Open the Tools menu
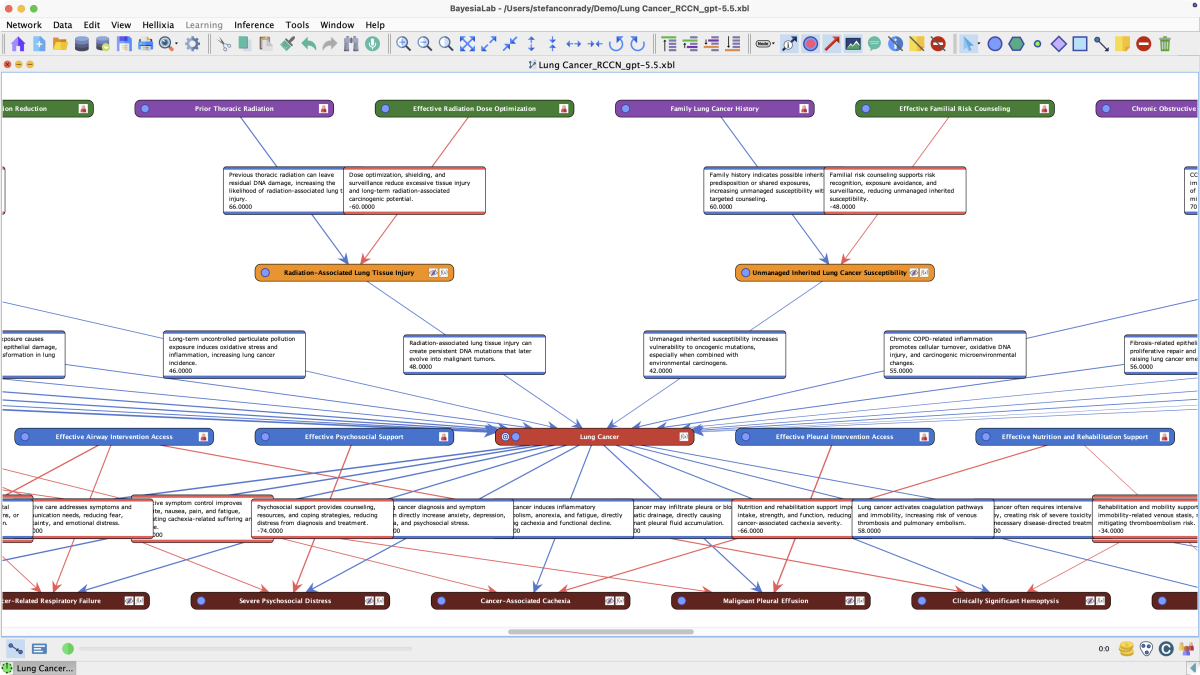Viewport: 1200px width, 675px height. click(297, 24)
